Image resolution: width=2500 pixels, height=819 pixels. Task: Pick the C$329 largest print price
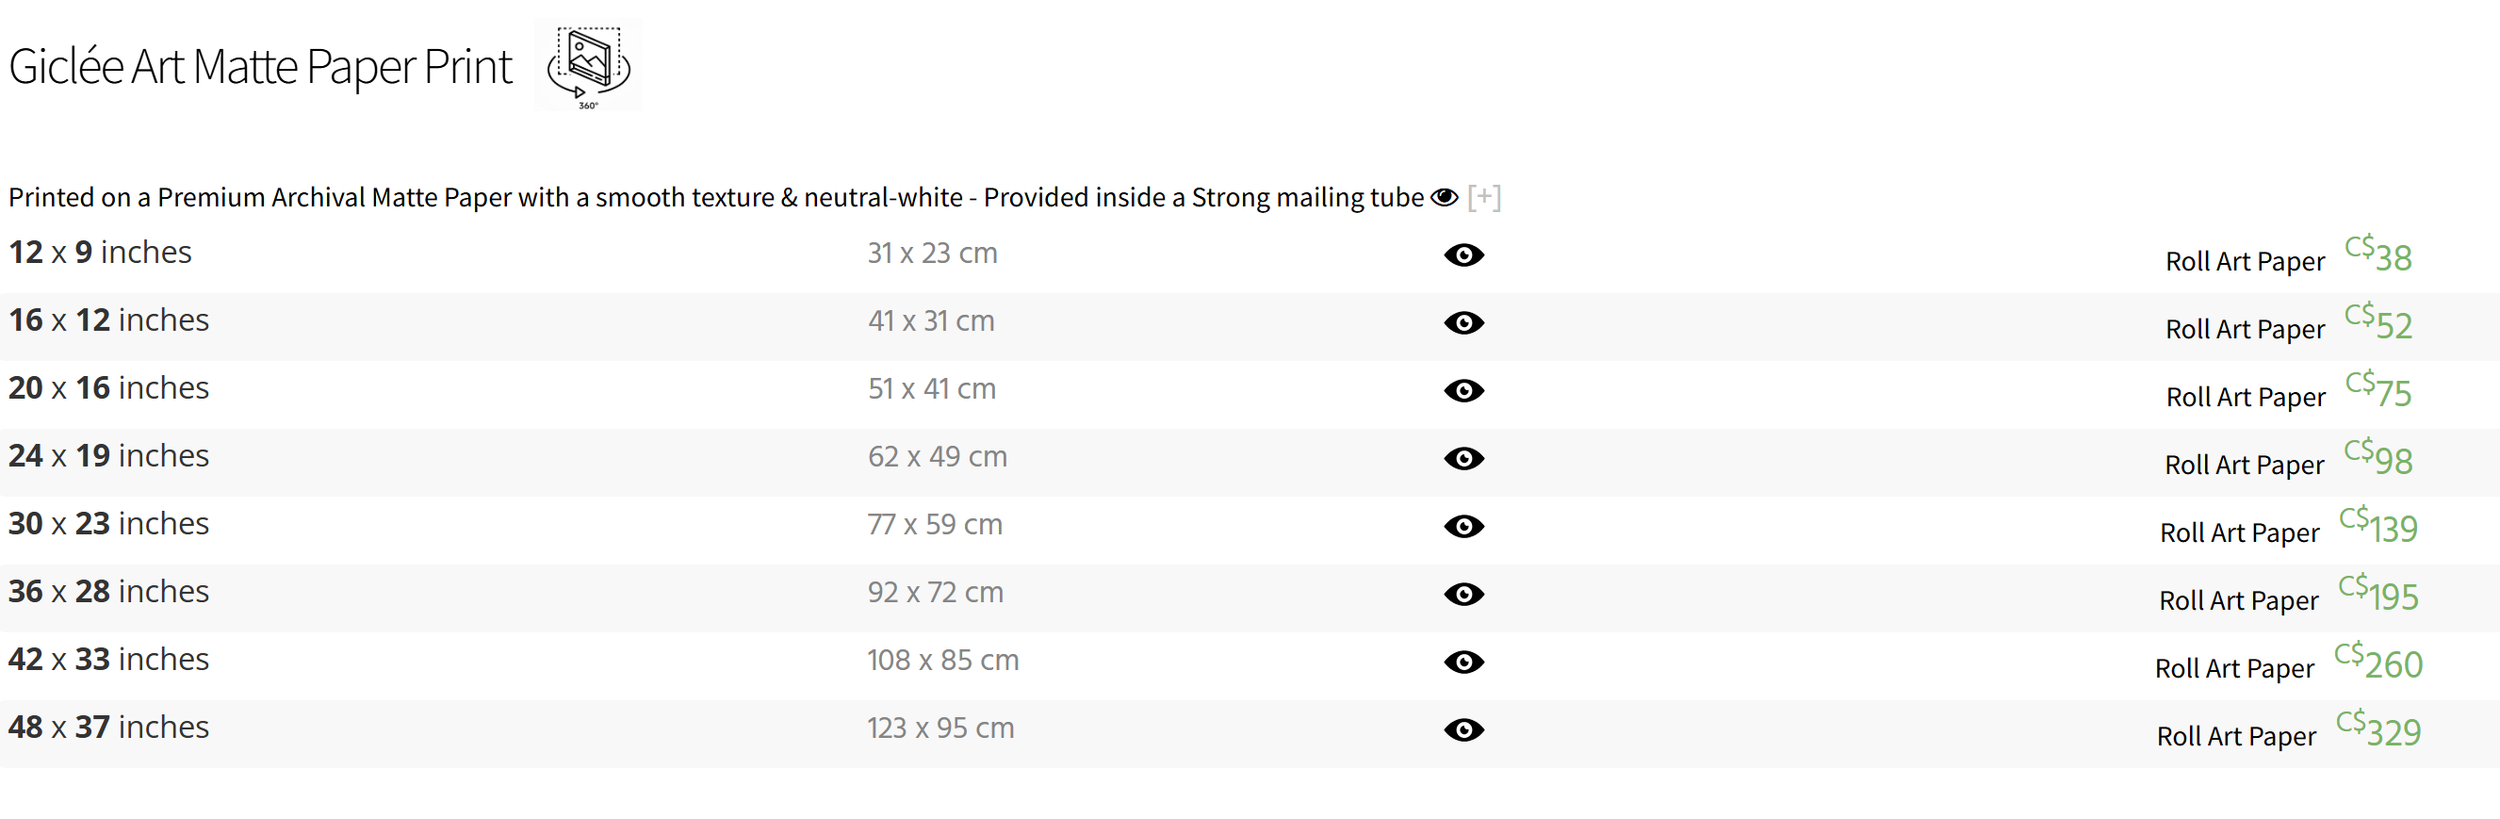point(2378,731)
